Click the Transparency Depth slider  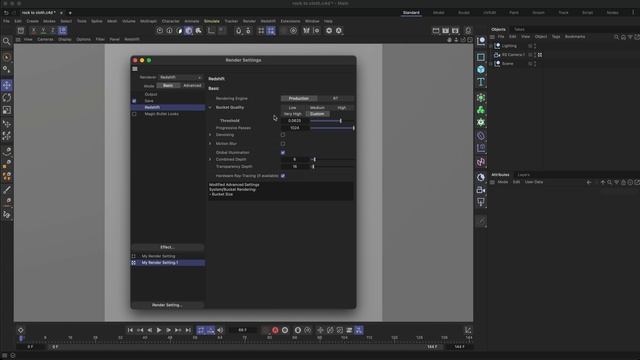tap(332, 167)
